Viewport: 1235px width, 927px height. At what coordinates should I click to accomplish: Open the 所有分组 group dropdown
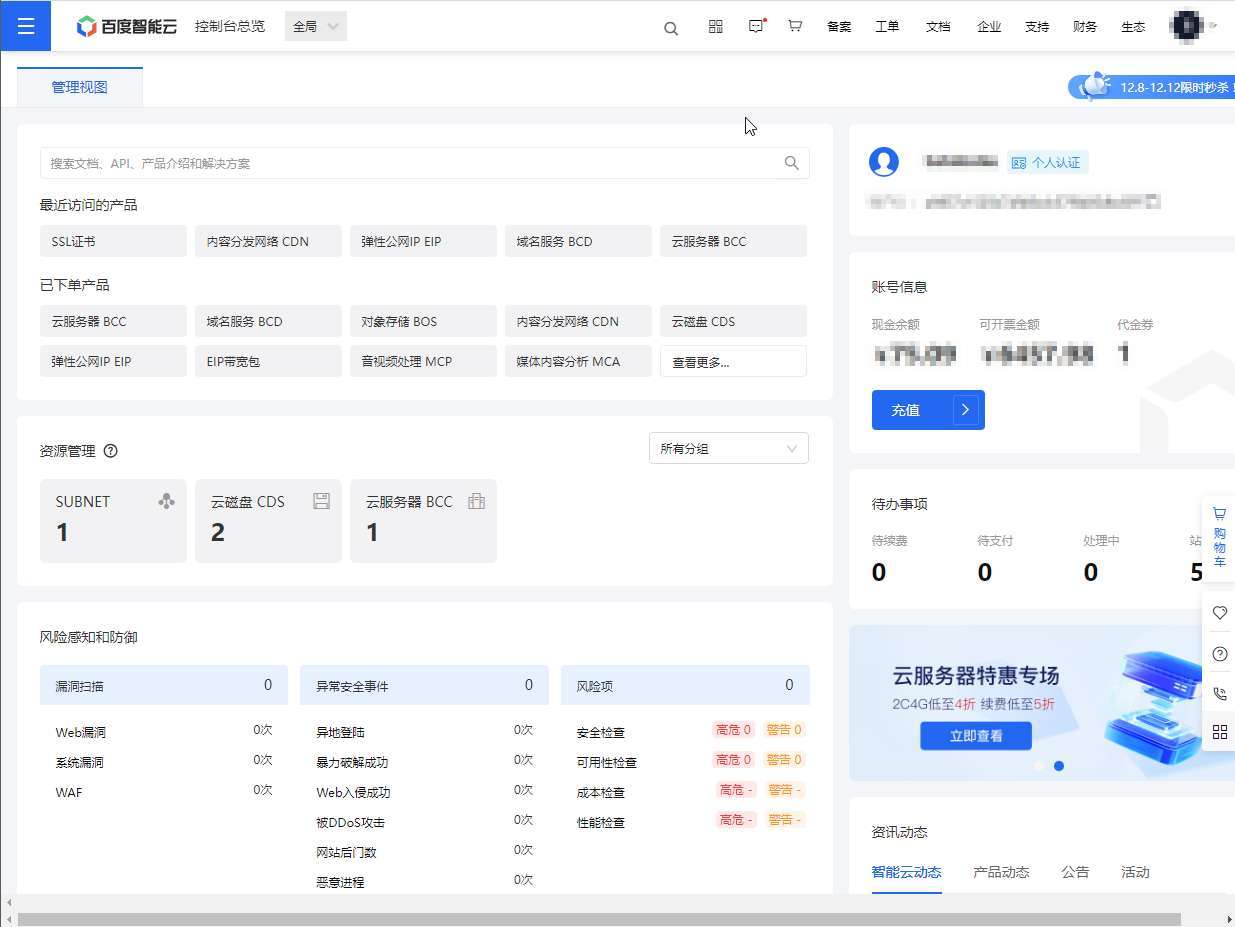pyautogui.click(x=729, y=449)
